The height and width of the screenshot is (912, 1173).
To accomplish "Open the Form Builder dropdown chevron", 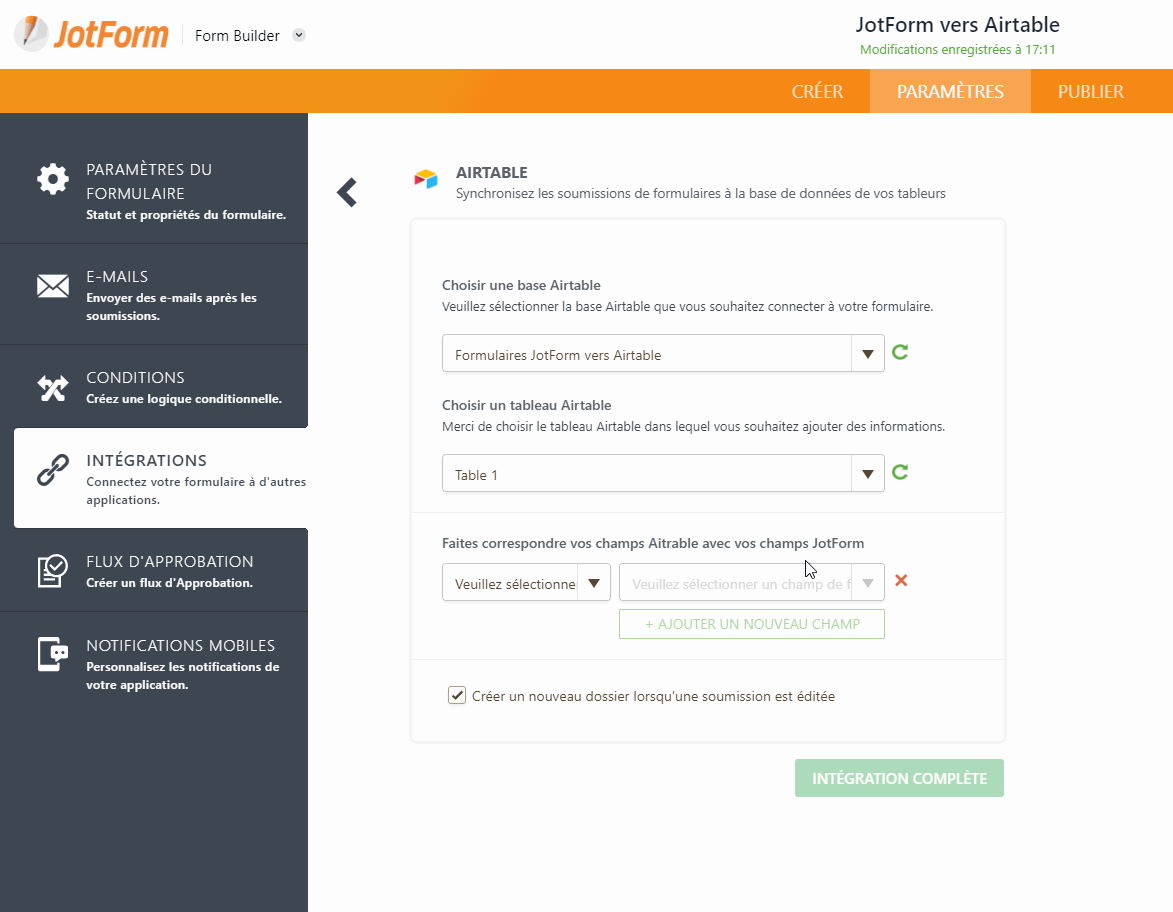I will pos(298,35).
